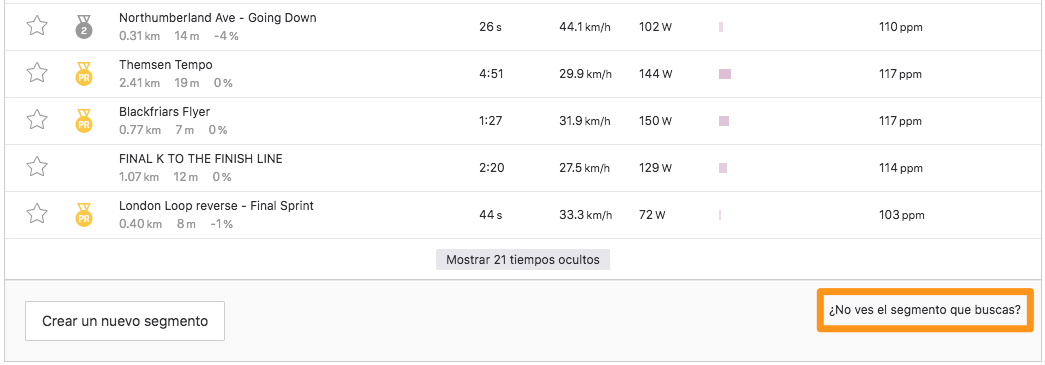Screen dimensions: 1045x365
Task: Open the Themsen Tempo segment name
Action: click(166, 65)
